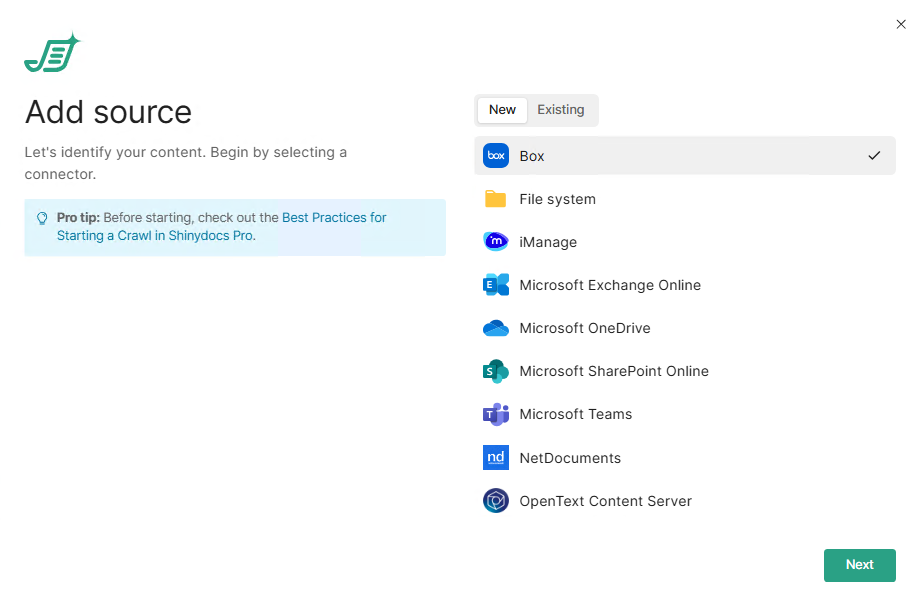Open the Best Practices for Starting a Crawl link

pyautogui.click(x=333, y=218)
